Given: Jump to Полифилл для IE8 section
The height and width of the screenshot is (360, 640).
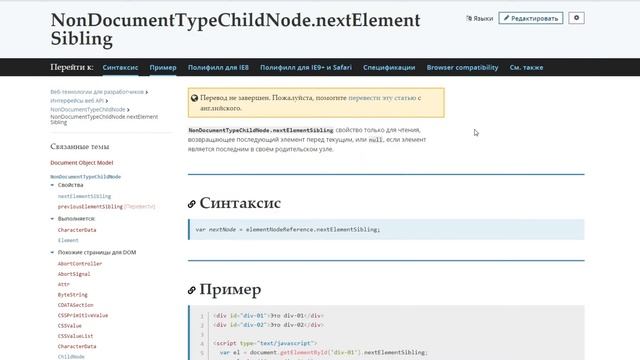Looking at the screenshot, I should pyautogui.click(x=218, y=67).
